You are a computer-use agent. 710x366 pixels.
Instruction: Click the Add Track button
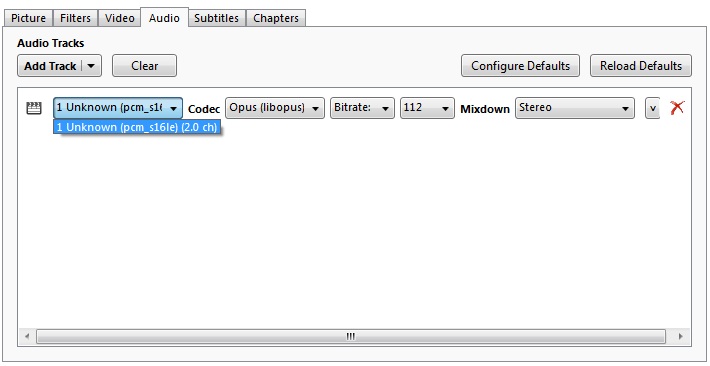tap(50, 66)
